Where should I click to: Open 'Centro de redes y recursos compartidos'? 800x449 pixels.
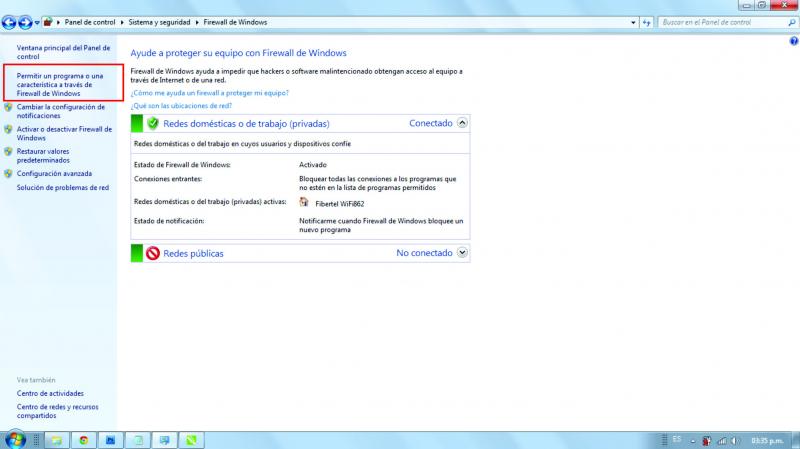tap(57, 411)
